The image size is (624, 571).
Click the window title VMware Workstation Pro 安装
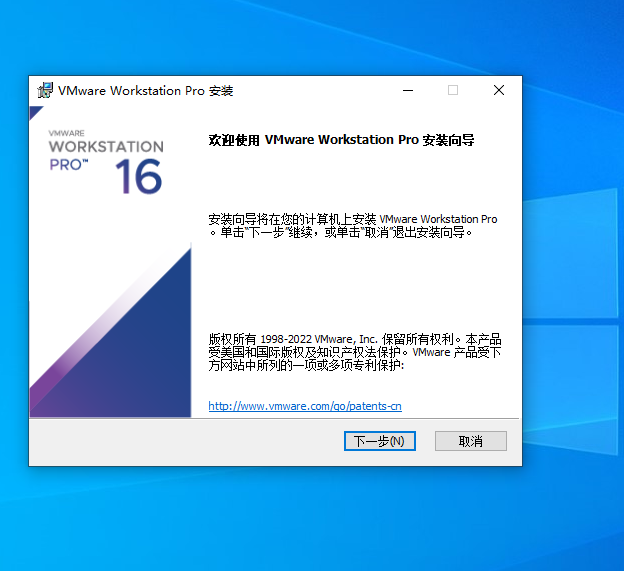pyautogui.click(x=146, y=91)
